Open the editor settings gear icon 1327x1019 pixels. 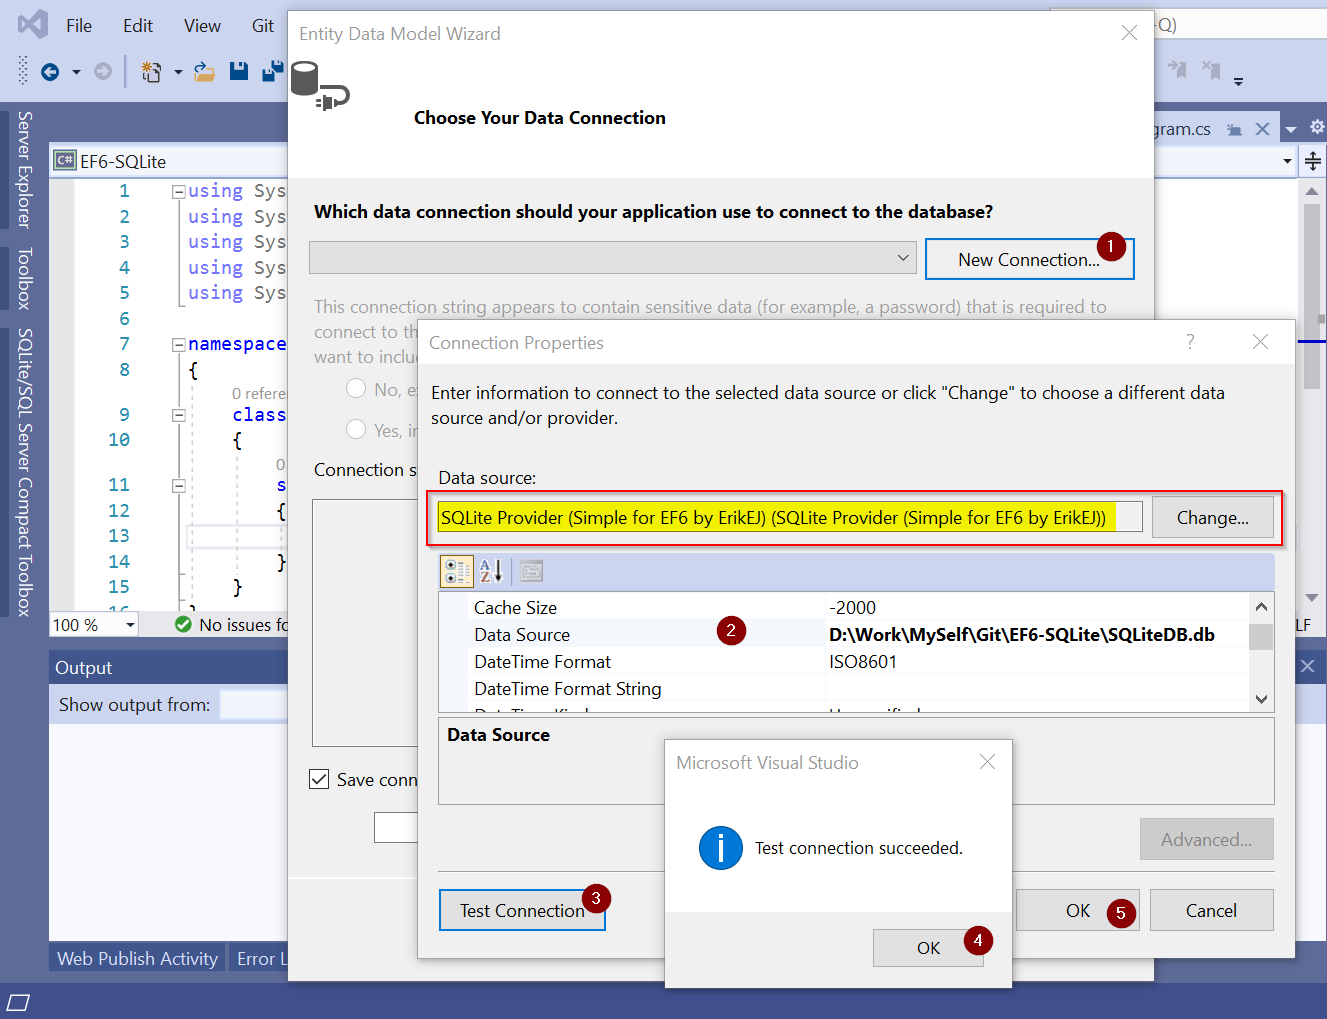click(1317, 127)
